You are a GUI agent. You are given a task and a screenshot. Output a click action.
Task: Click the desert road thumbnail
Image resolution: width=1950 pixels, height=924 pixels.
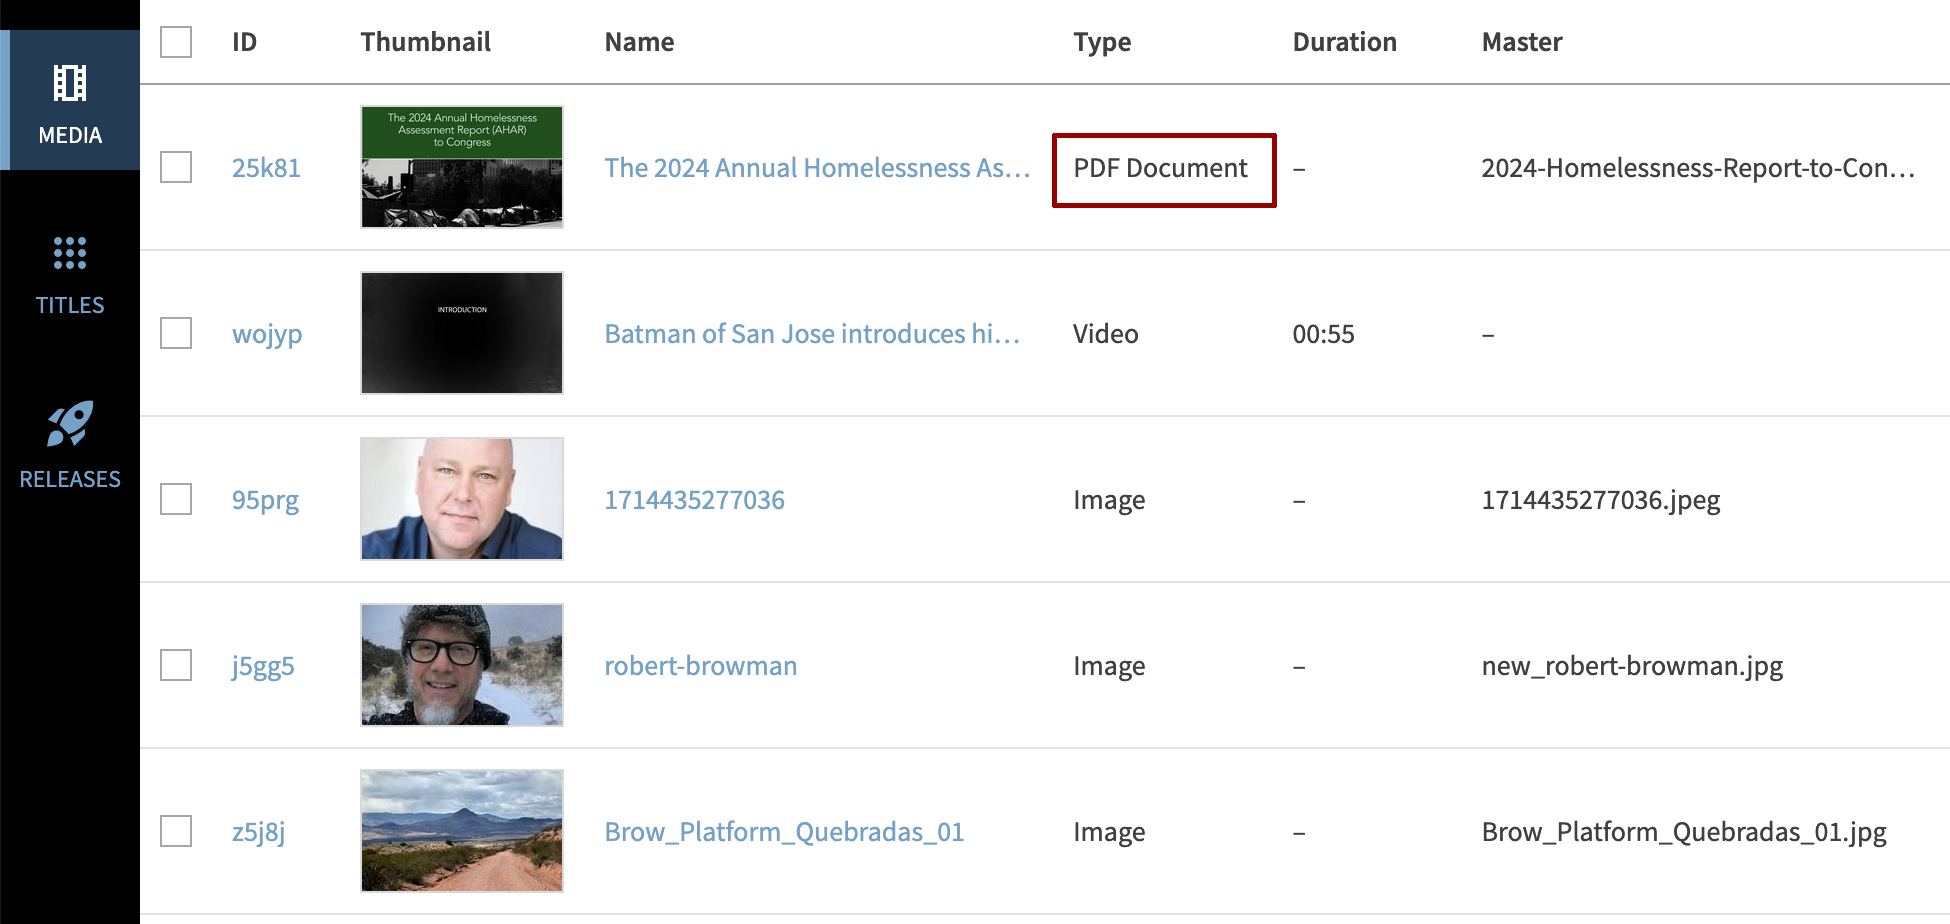(461, 830)
